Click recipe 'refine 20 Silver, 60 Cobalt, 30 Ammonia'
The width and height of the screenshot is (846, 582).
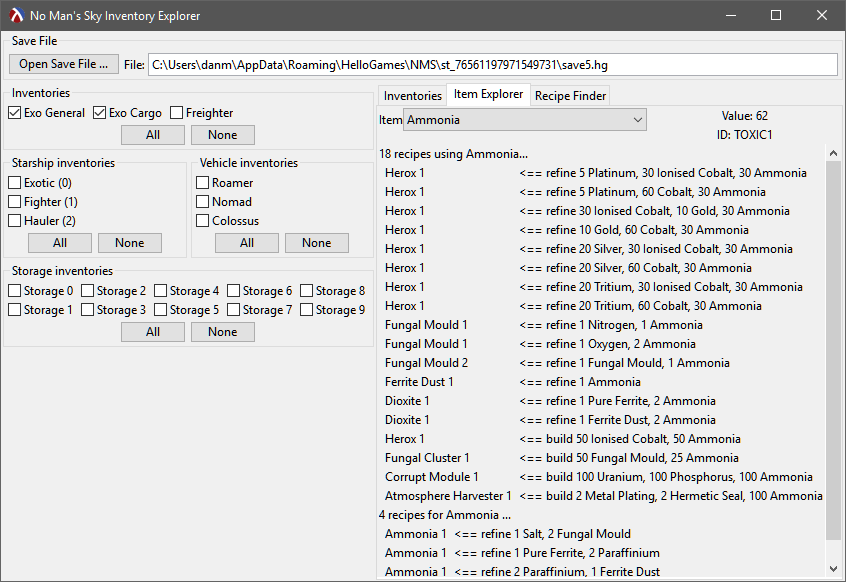click(x=649, y=268)
